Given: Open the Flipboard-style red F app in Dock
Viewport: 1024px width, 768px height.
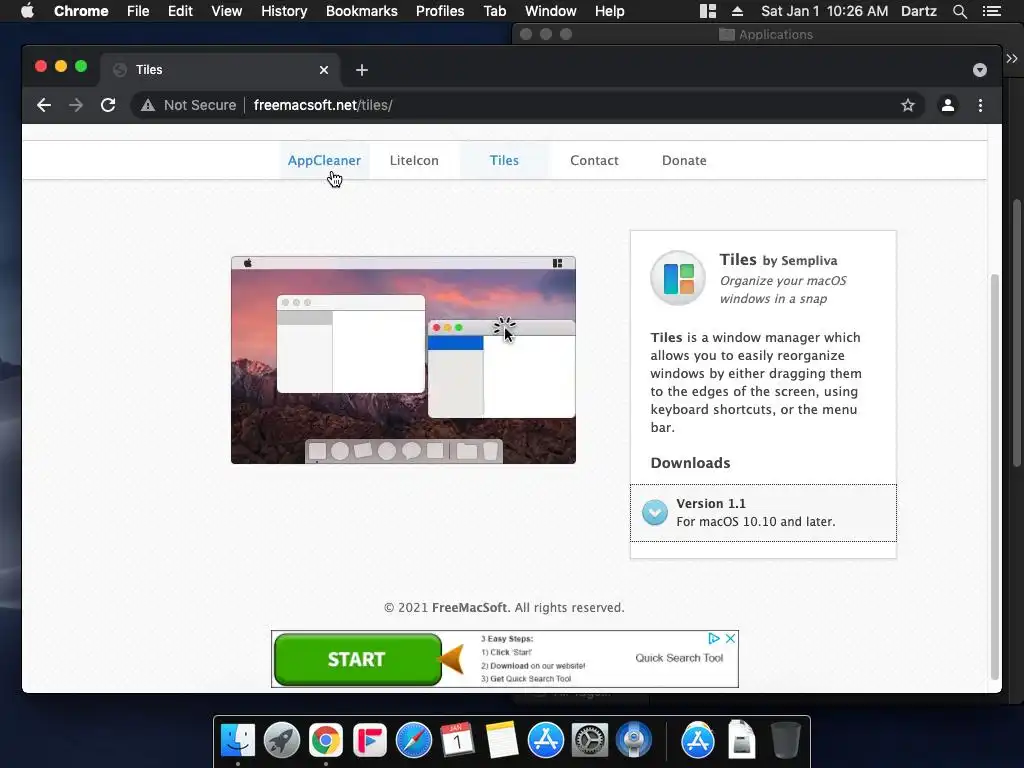Looking at the screenshot, I should coord(370,740).
